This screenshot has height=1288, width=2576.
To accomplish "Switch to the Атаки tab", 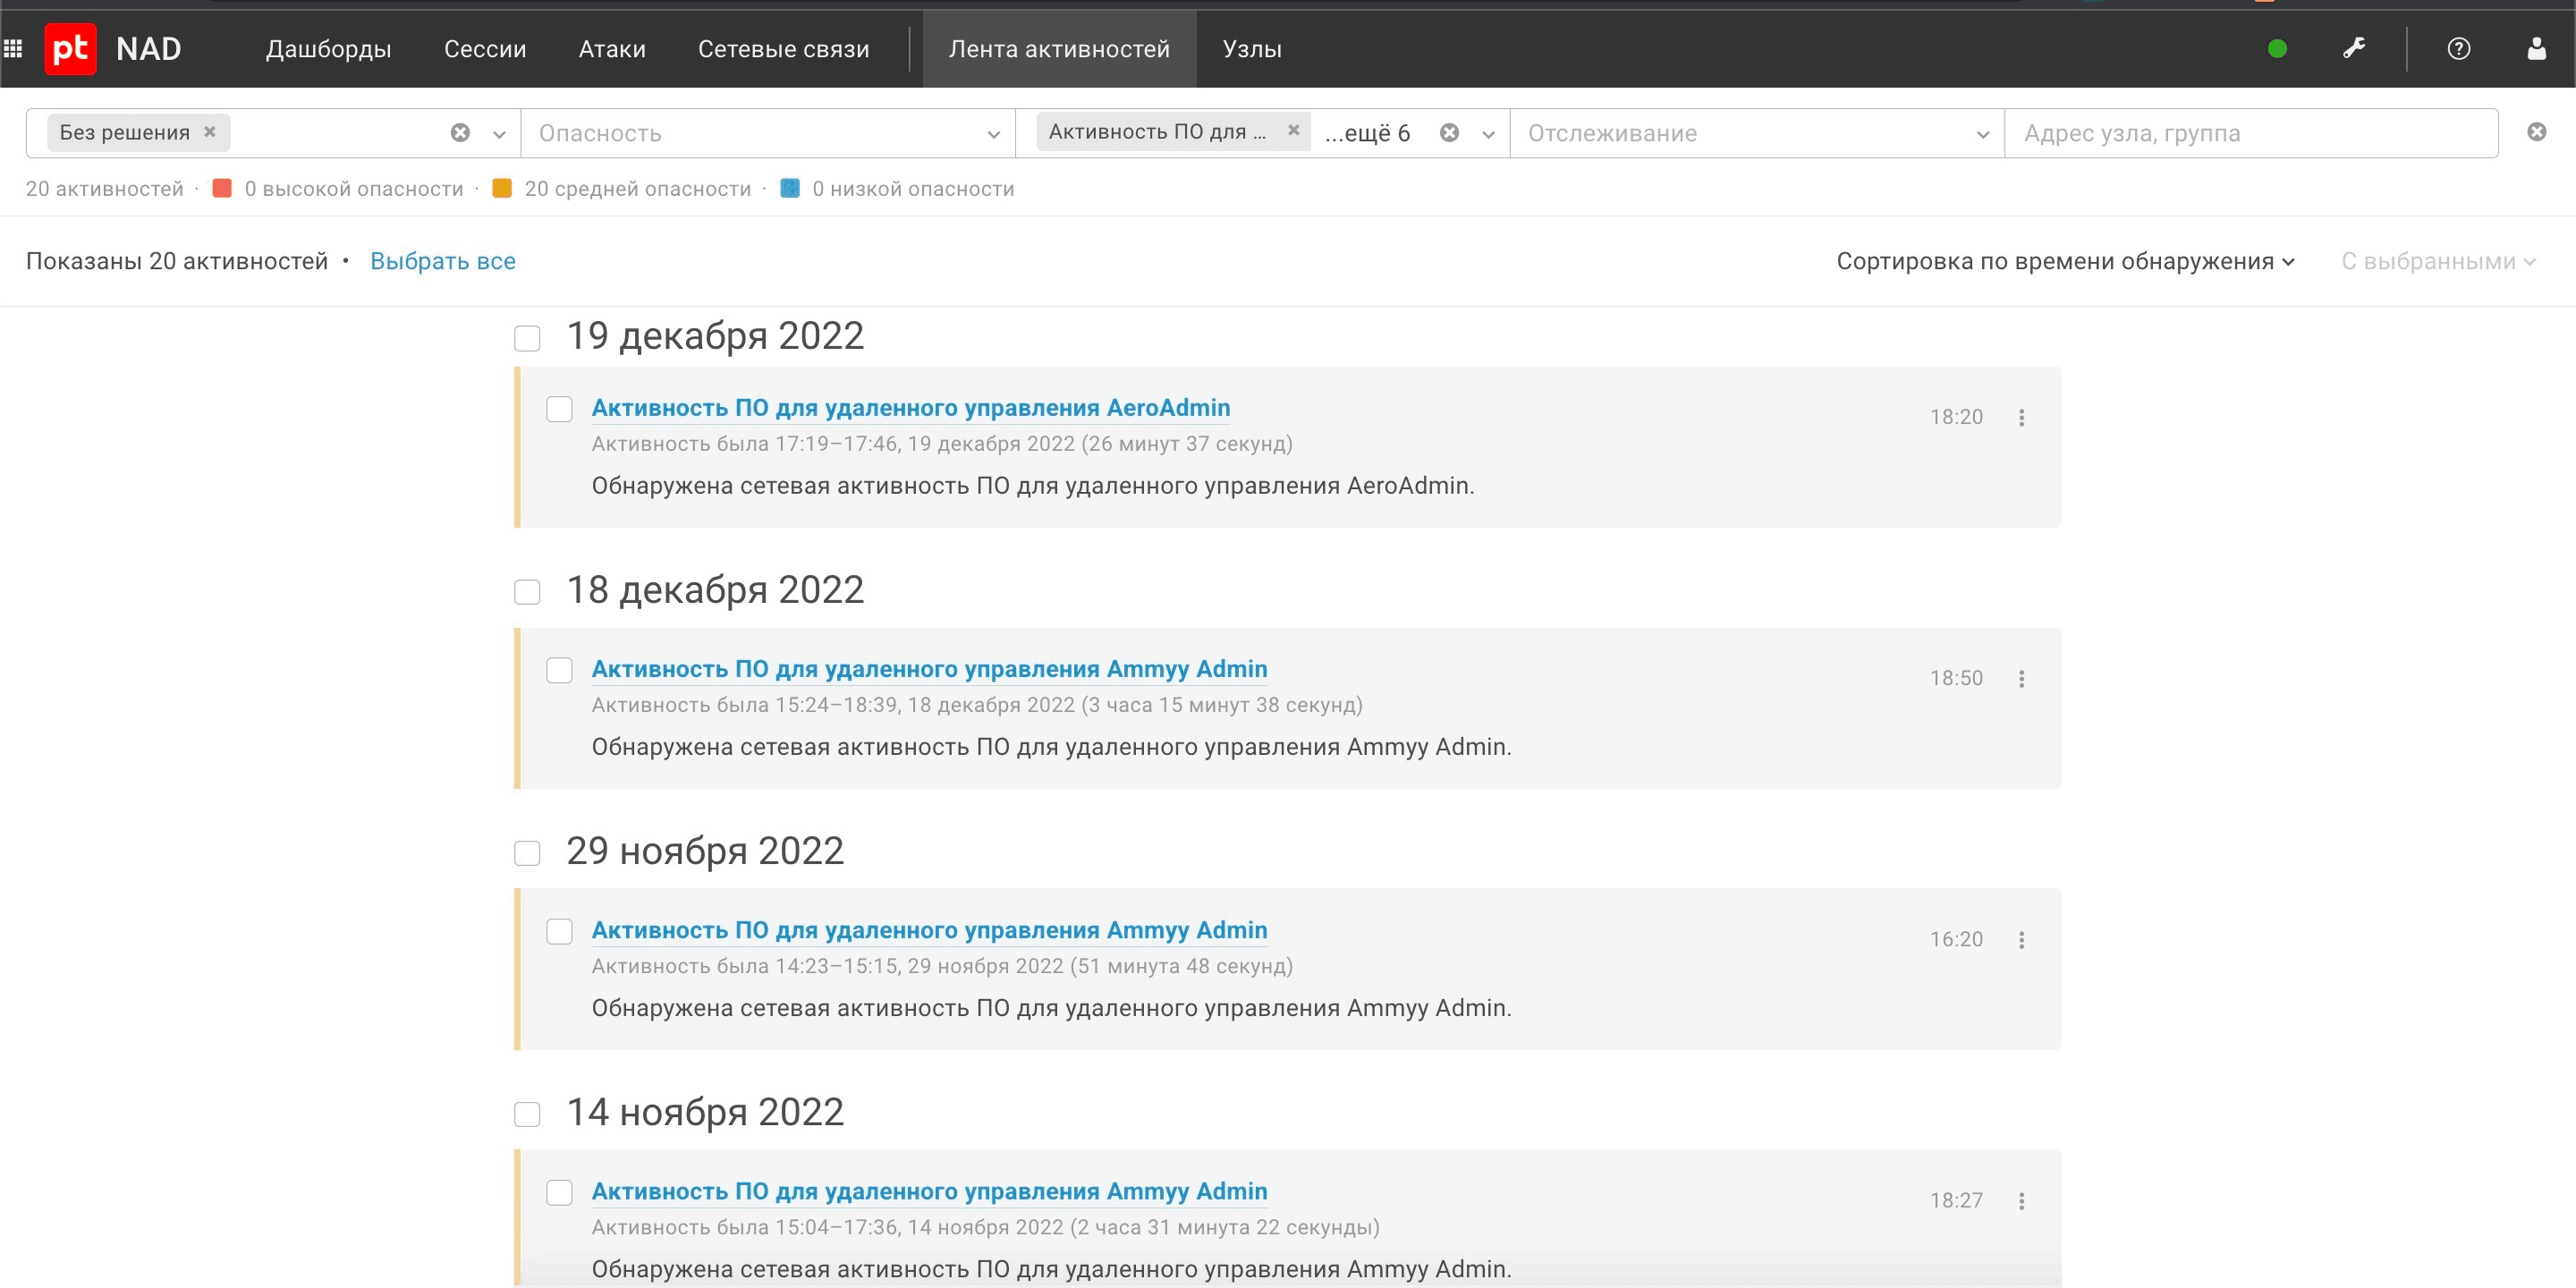I will (612, 49).
